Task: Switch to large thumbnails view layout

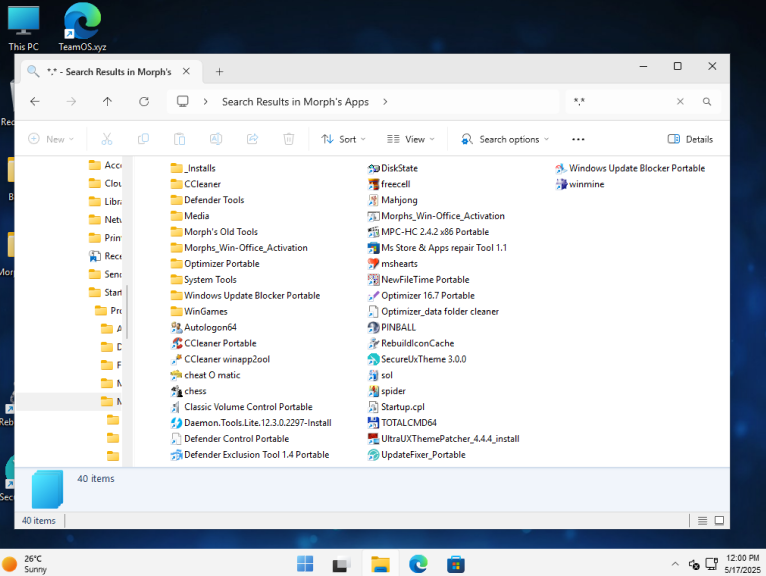Action: coord(719,521)
